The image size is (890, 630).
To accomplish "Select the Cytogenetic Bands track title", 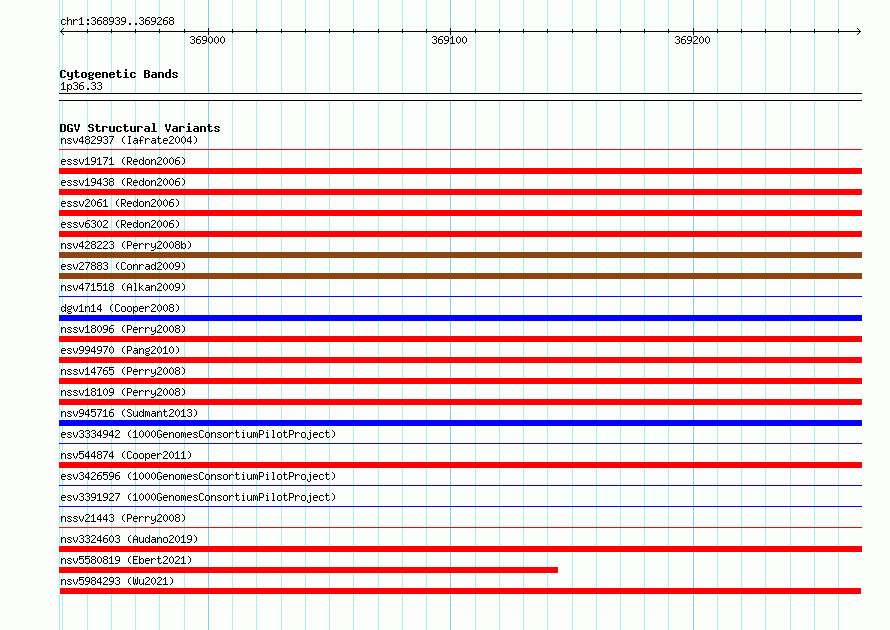I will tap(119, 74).
